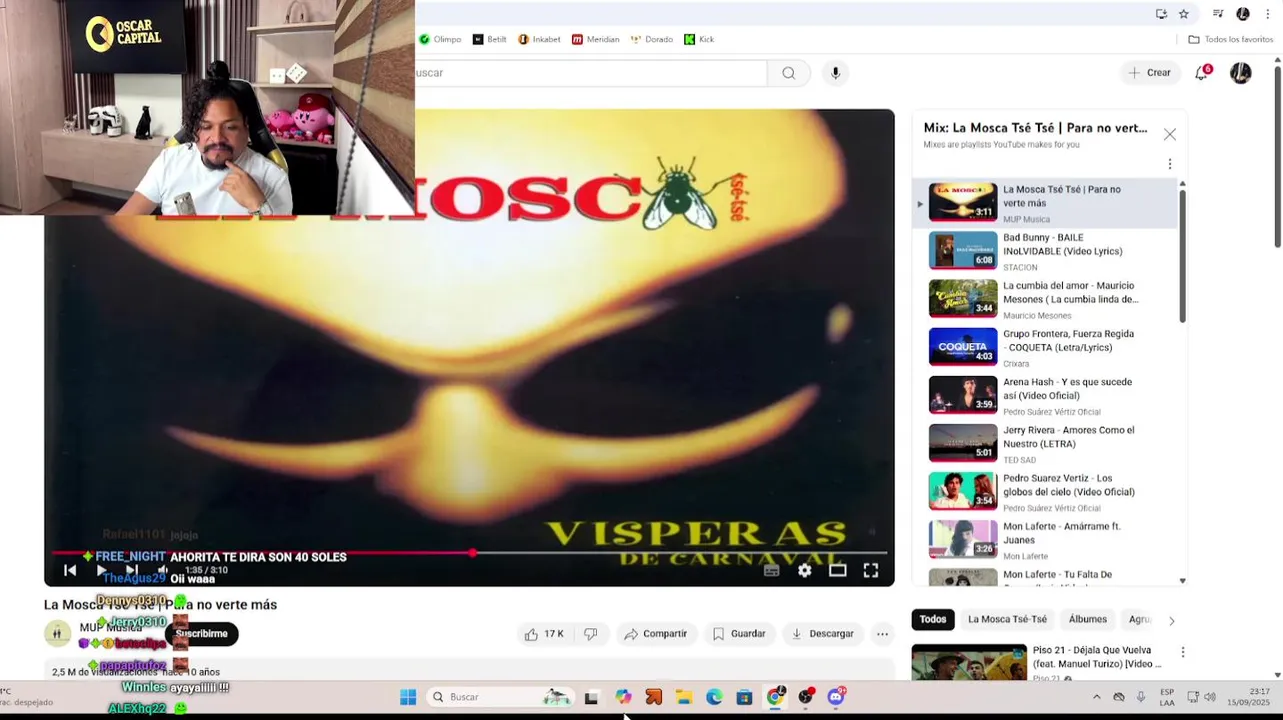The height and width of the screenshot is (720, 1283).
Task: Download video with Descargar button
Action: (x=822, y=634)
